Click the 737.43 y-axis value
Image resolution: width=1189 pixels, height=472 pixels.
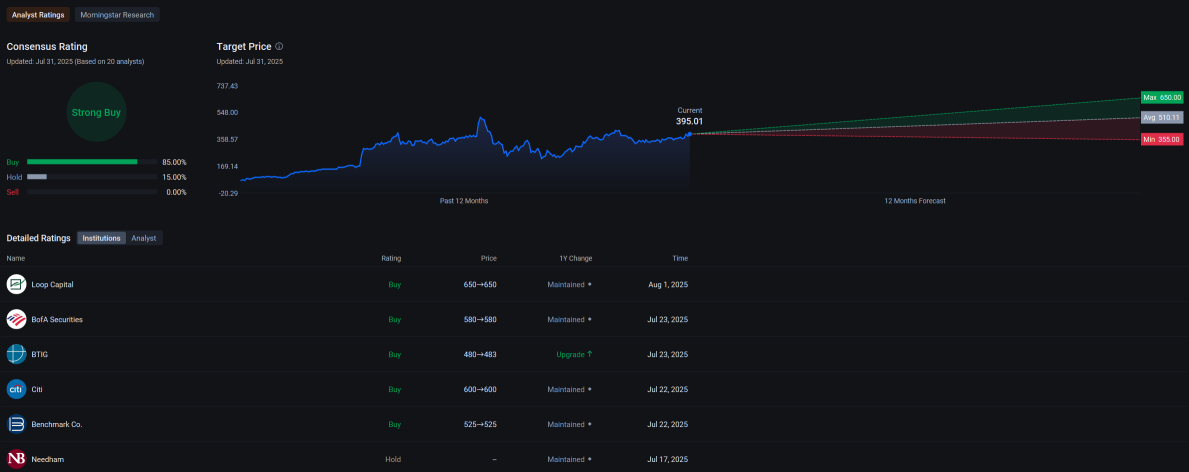coord(227,86)
